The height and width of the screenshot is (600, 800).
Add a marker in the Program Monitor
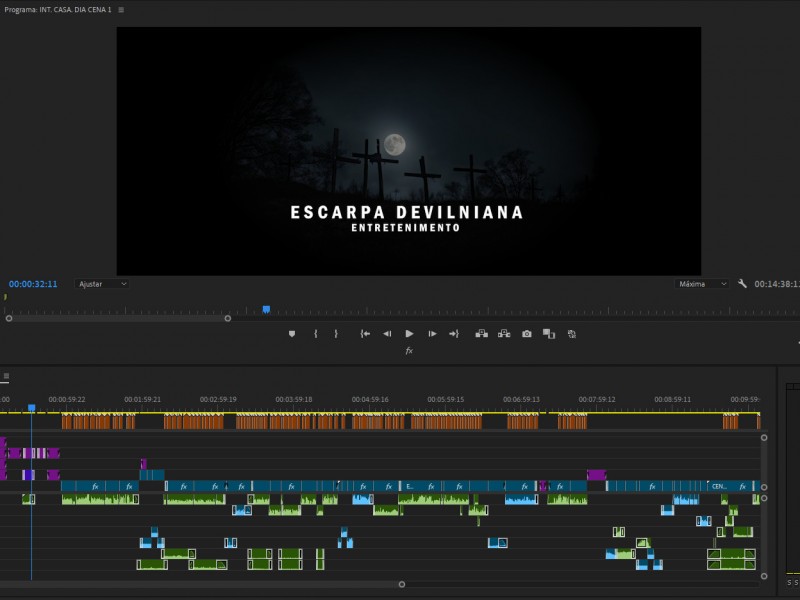291,334
